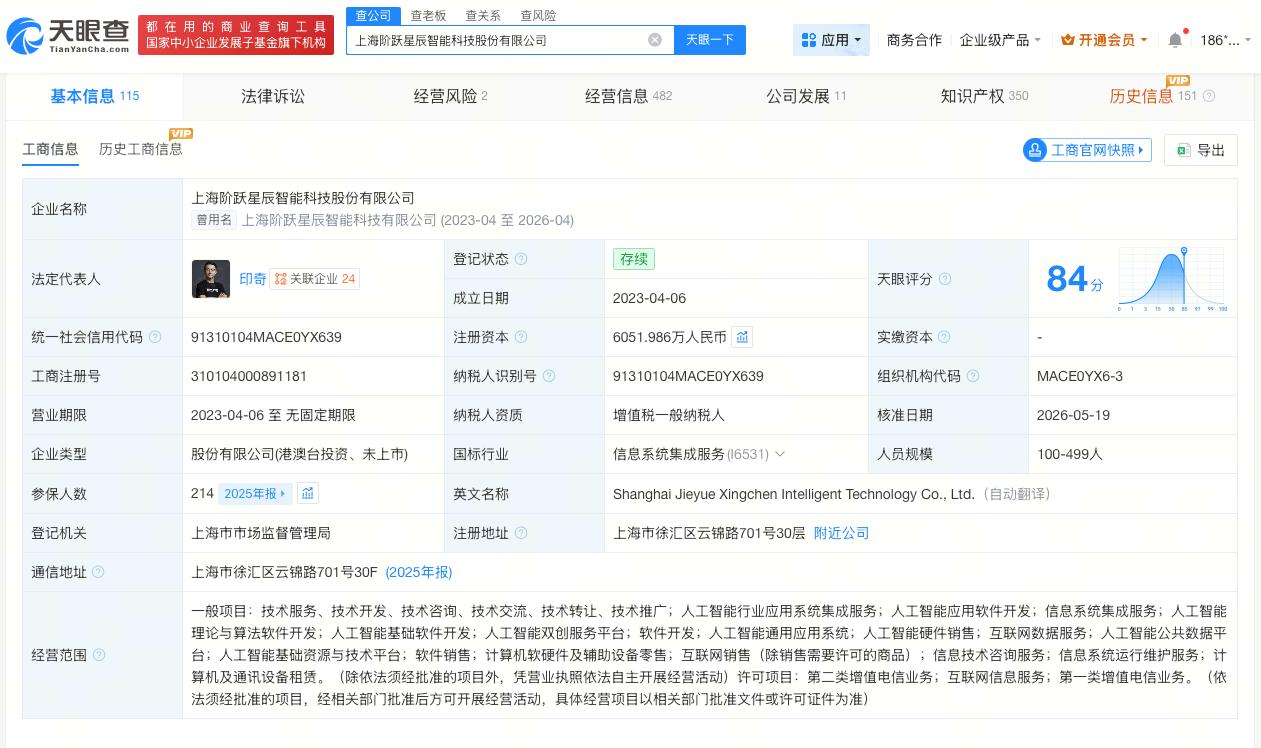Click help icon next to 组织机构代码

click(973, 376)
